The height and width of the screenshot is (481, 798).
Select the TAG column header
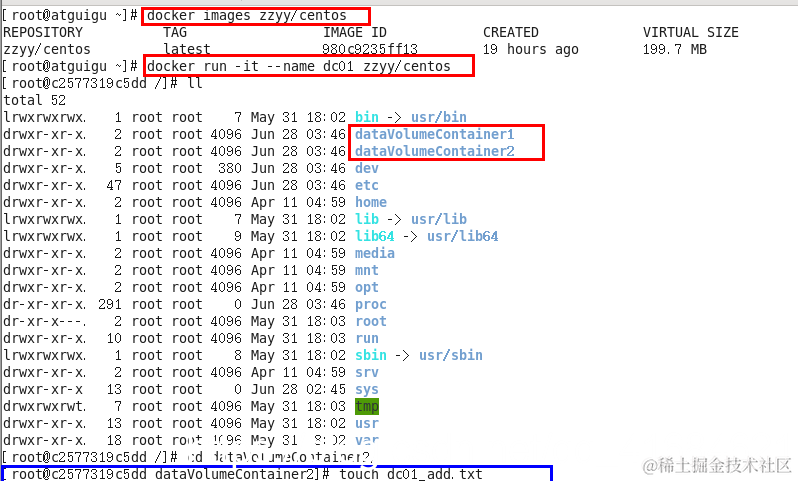(x=175, y=33)
